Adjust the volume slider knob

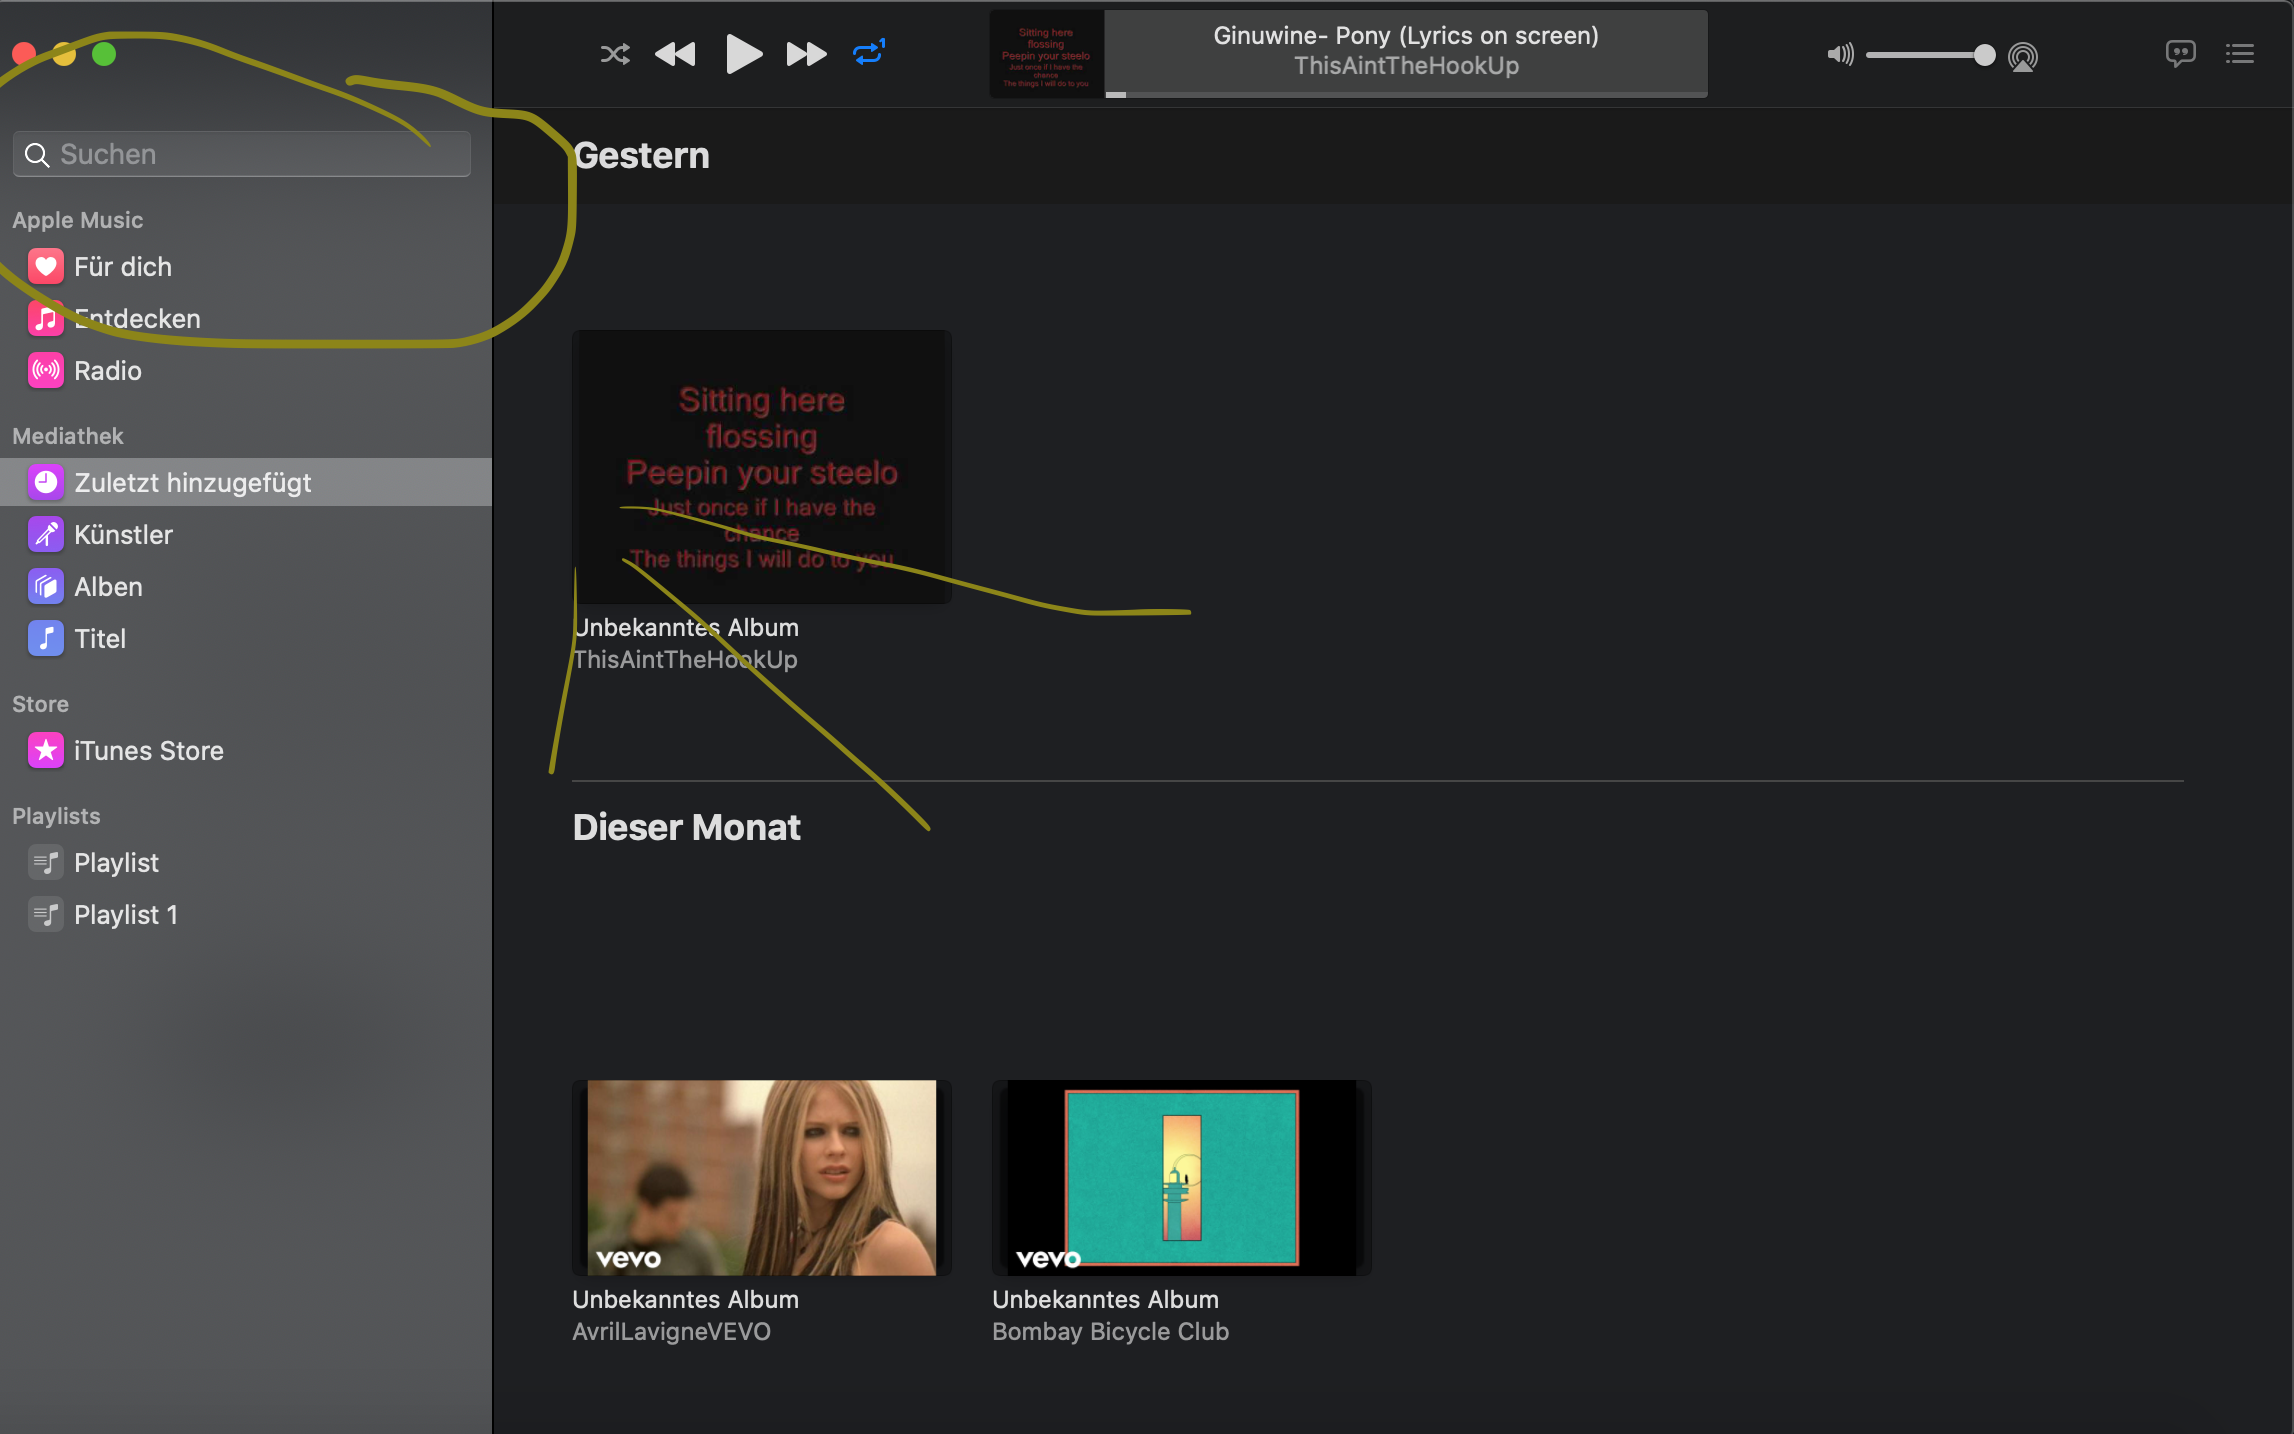point(1984,55)
